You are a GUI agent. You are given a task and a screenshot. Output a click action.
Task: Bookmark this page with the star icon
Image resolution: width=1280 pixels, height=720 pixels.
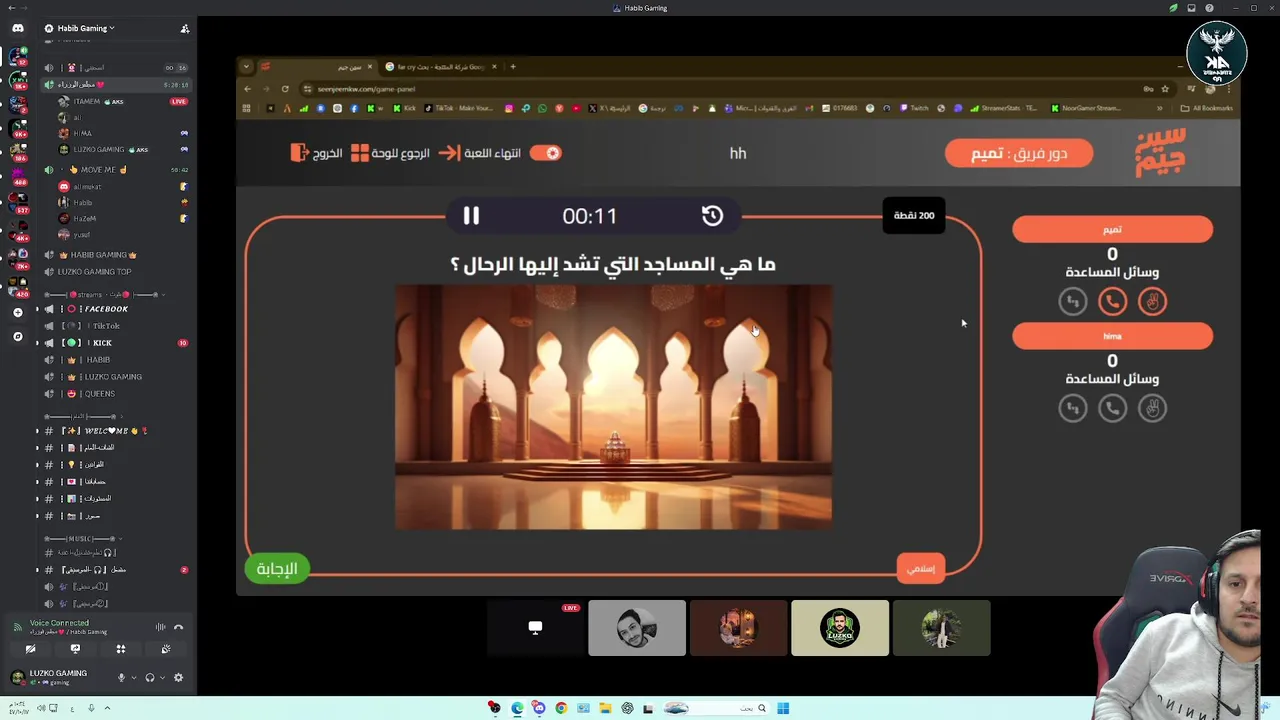1165,89
